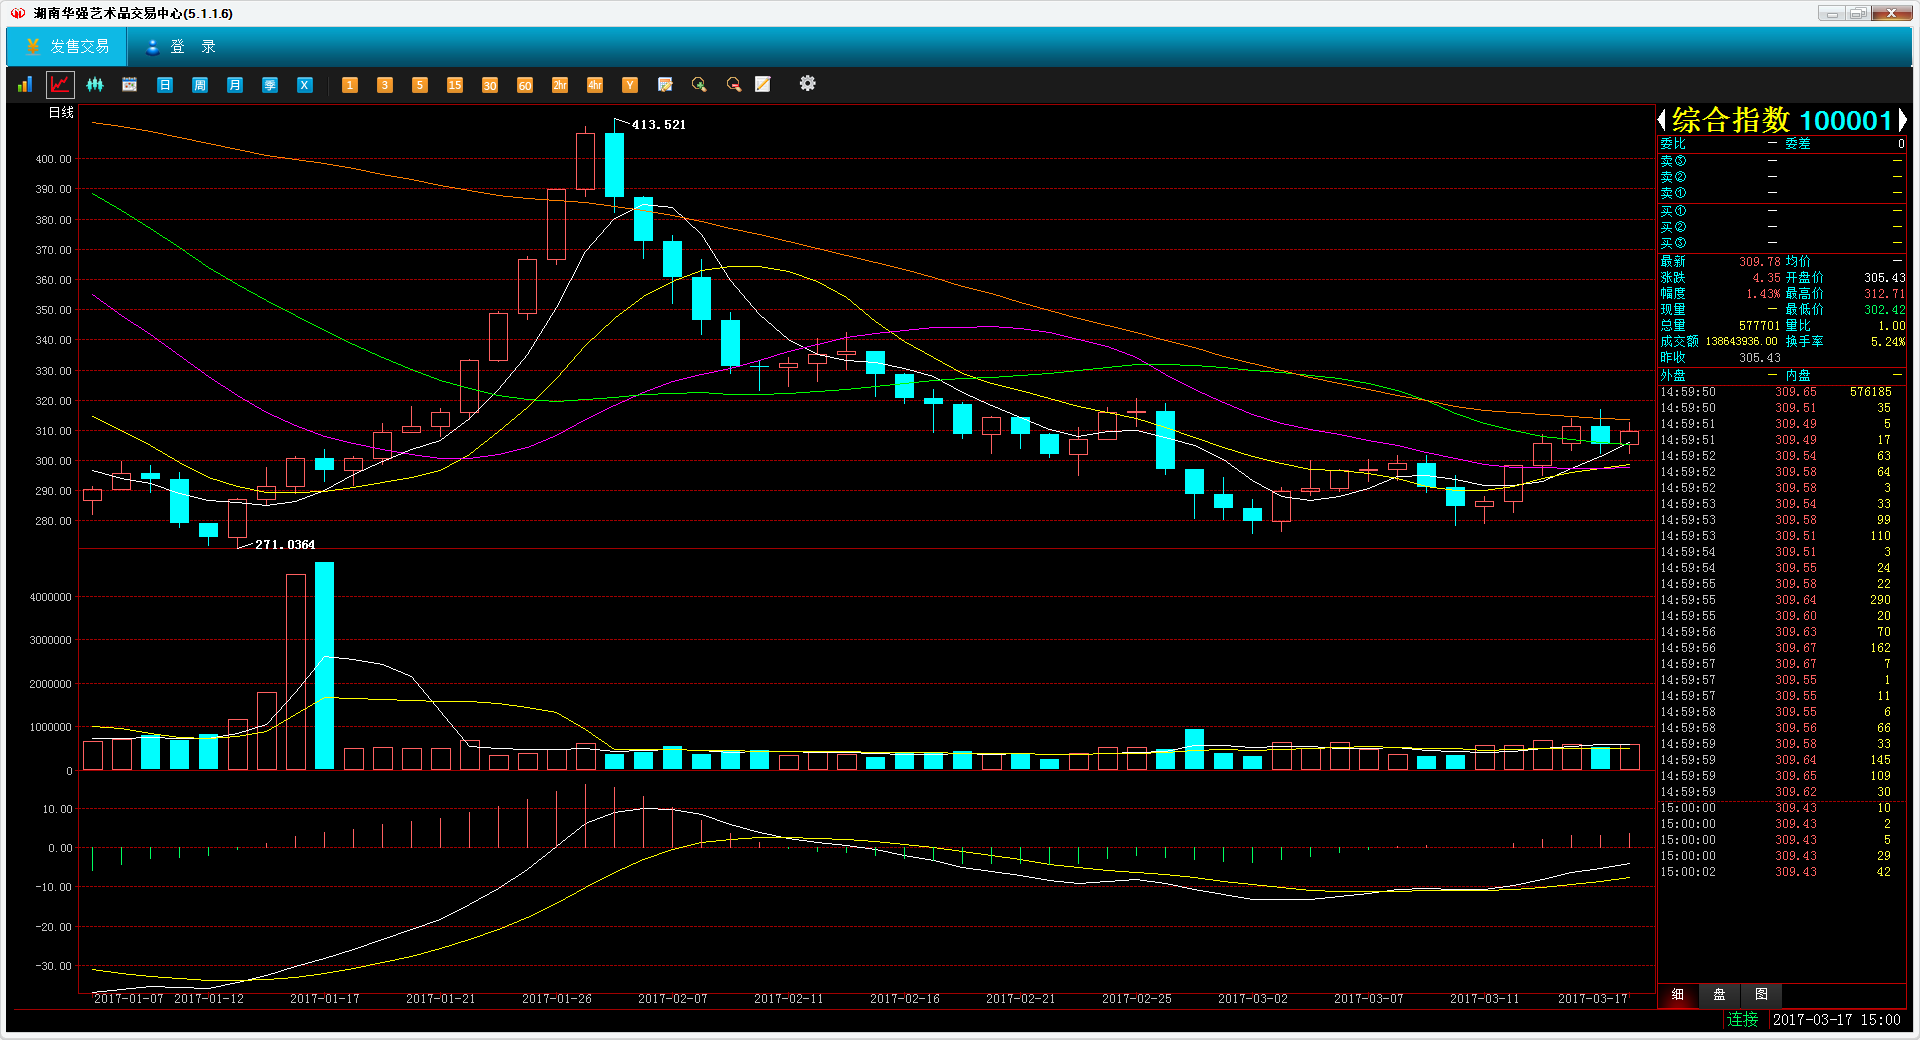The height and width of the screenshot is (1040, 1920).
Task: Choose the 60-minute period icon
Action: pyautogui.click(x=525, y=85)
